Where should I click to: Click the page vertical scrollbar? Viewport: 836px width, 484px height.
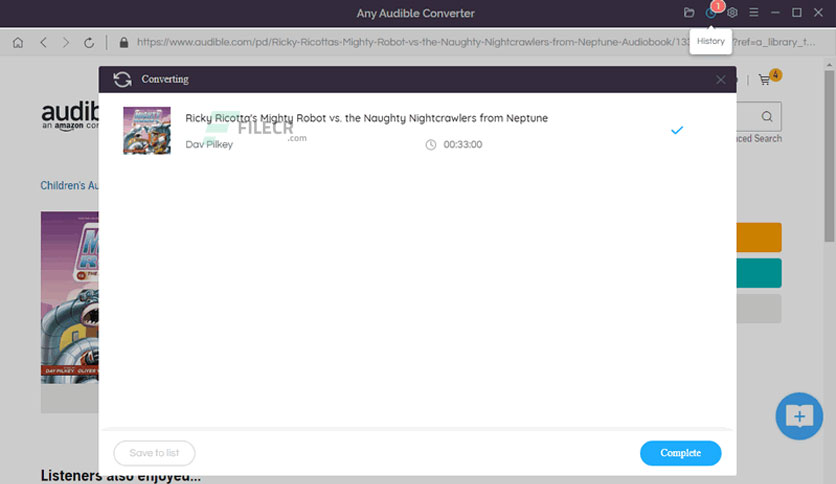(829, 155)
